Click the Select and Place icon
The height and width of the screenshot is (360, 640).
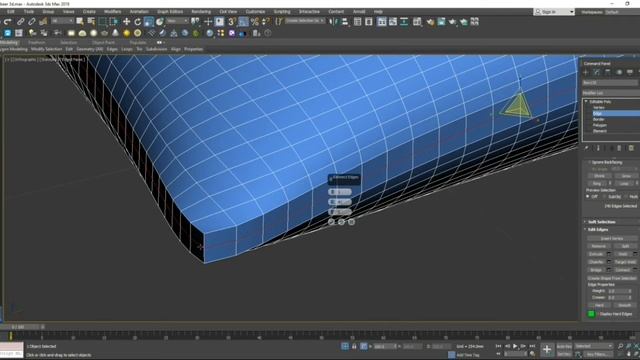pos(160,22)
